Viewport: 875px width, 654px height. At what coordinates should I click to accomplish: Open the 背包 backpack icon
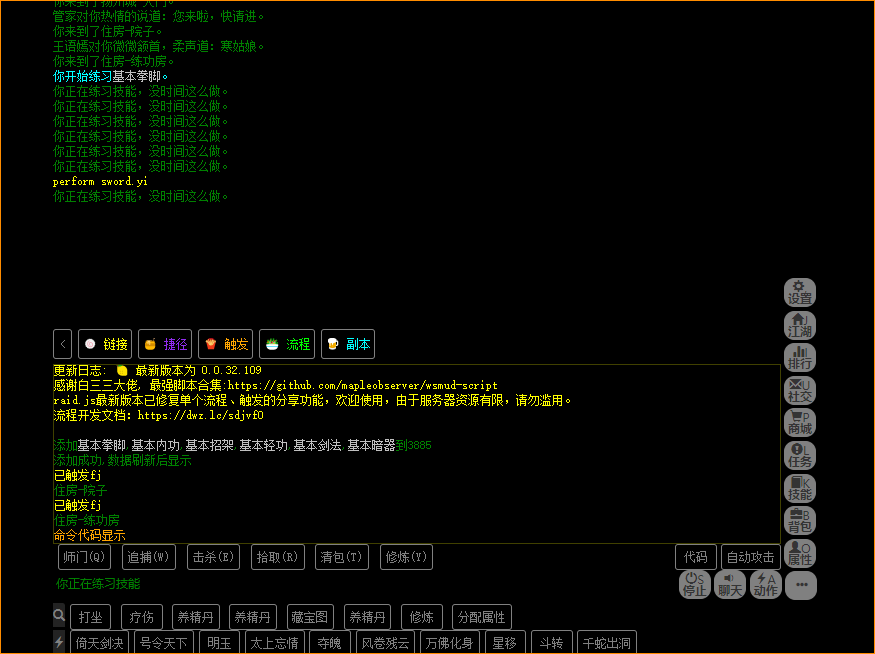coord(800,521)
